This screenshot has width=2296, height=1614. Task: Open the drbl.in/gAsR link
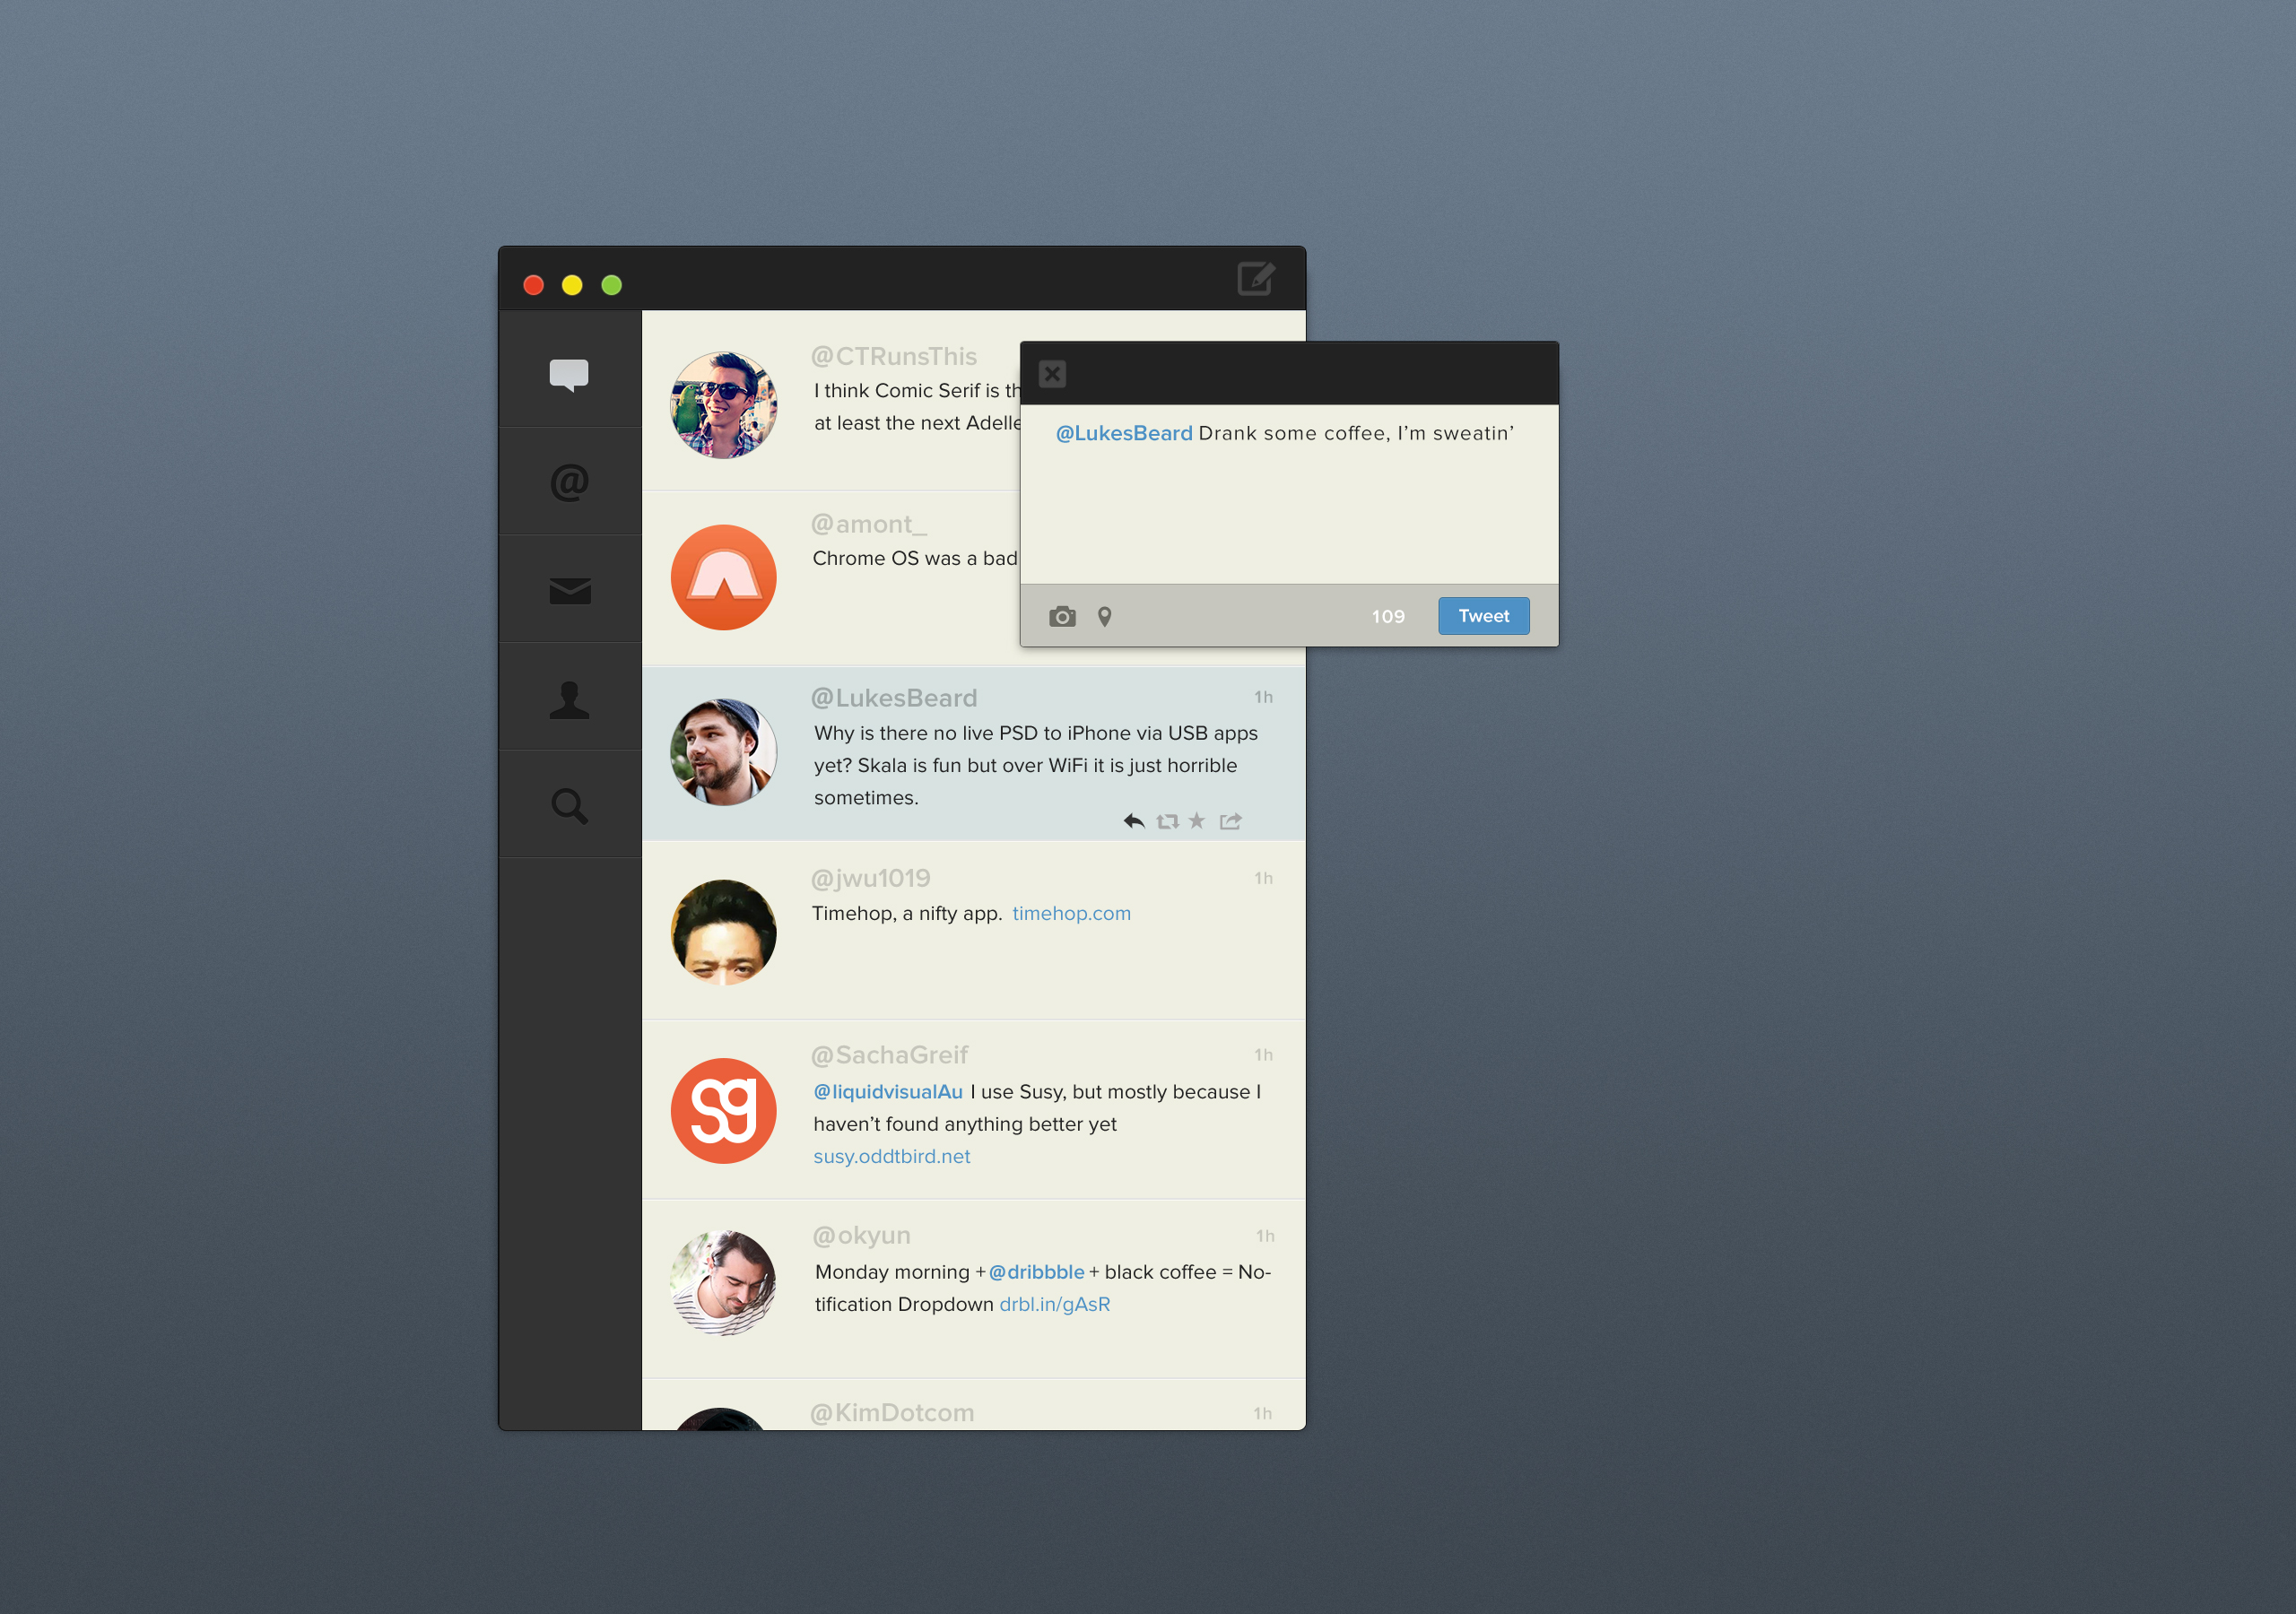(1054, 1304)
